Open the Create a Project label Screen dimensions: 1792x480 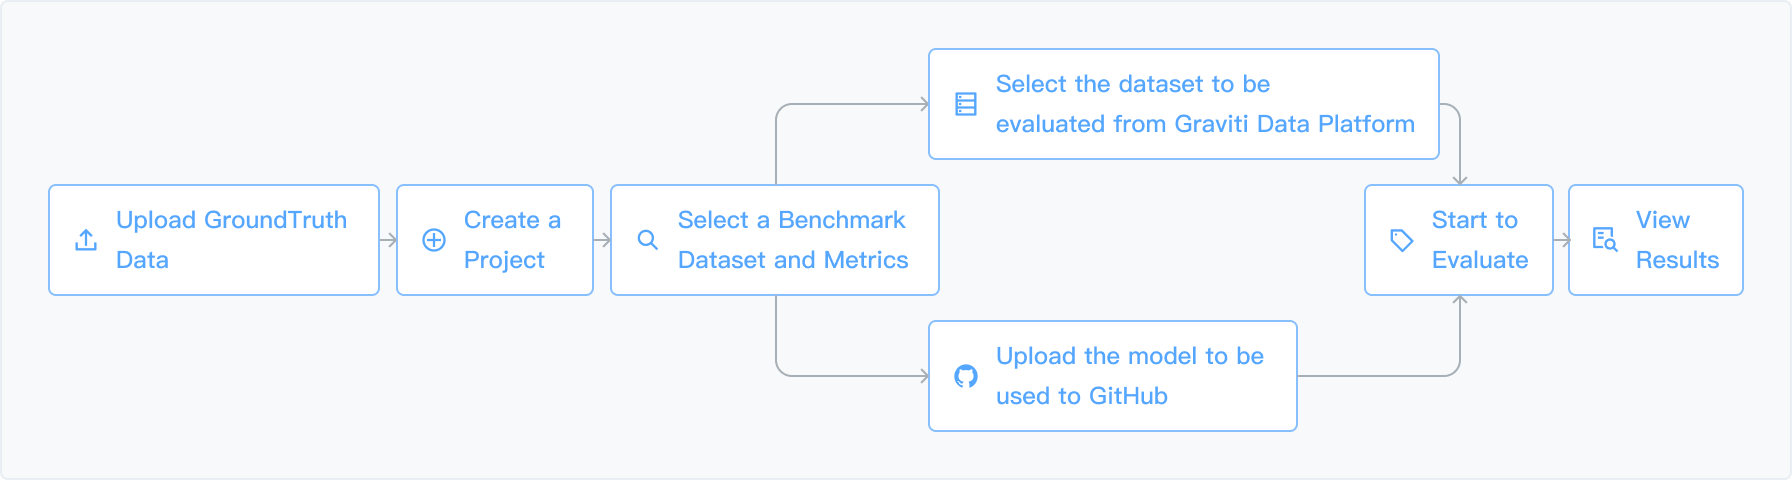pyautogui.click(x=512, y=240)
